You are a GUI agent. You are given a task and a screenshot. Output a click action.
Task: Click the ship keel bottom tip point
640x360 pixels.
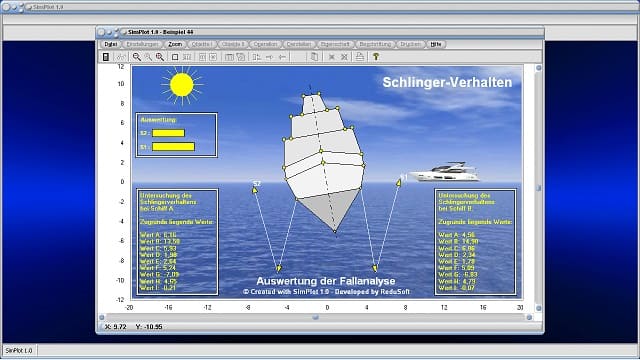click(x=335, y=231)
